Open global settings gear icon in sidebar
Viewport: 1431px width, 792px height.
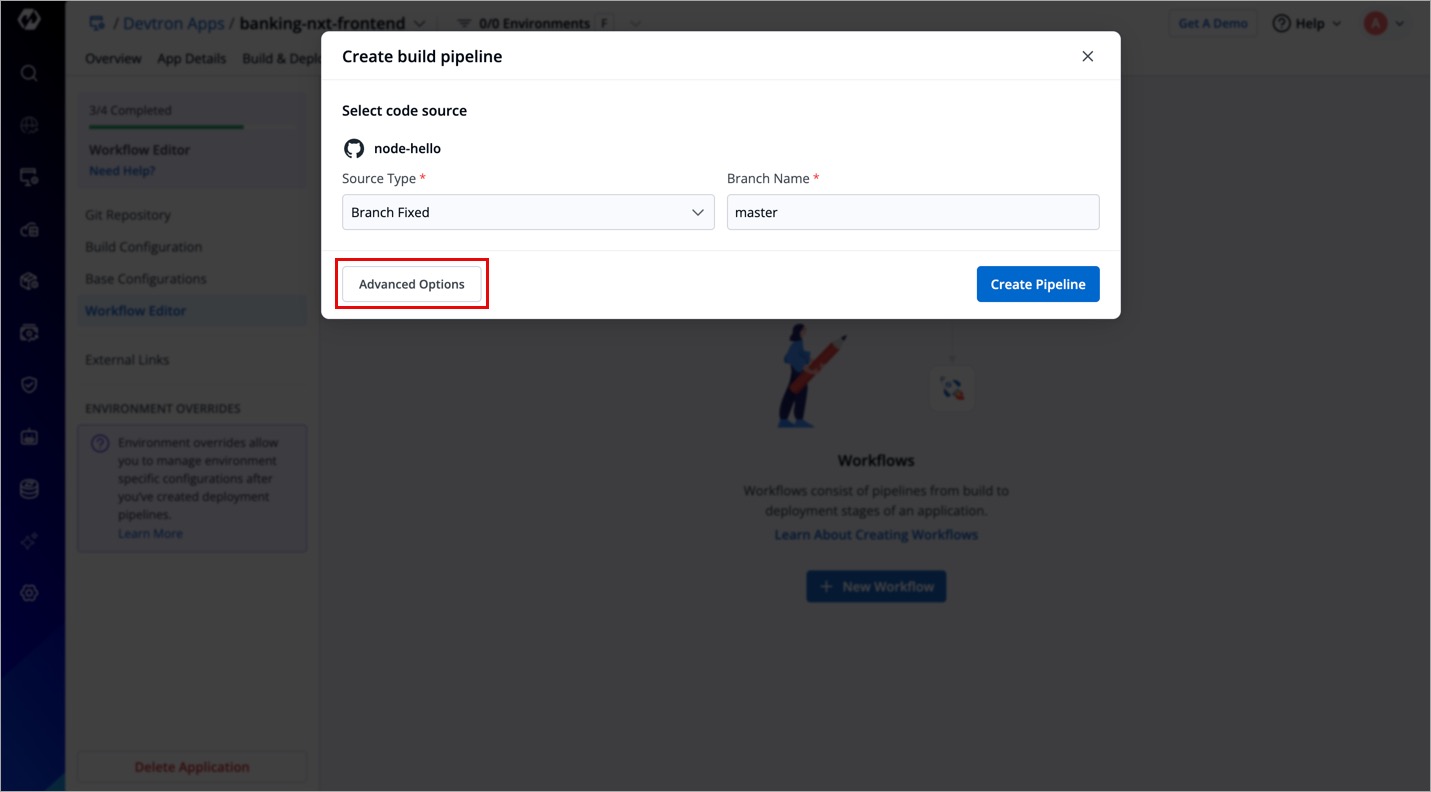[29, 594]
